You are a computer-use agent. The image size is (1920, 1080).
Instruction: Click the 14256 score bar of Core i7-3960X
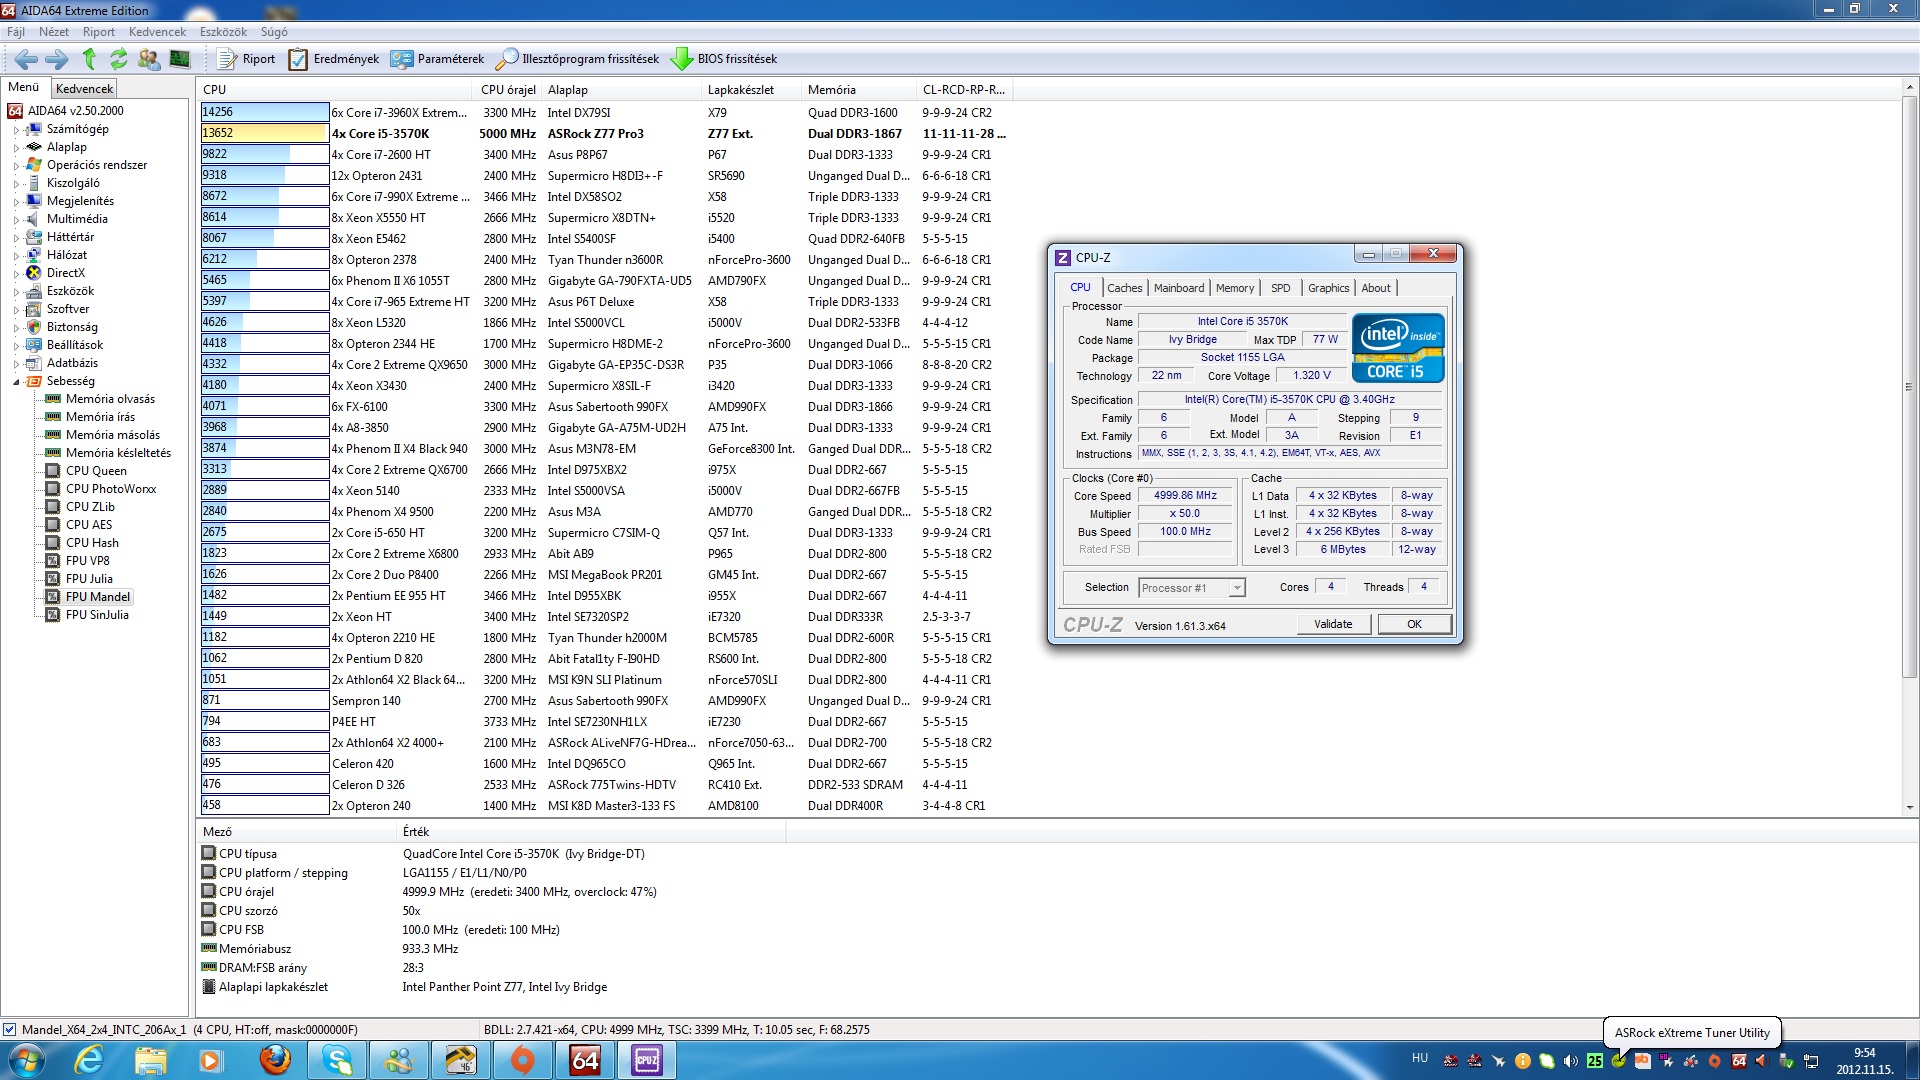coord(264,112)
